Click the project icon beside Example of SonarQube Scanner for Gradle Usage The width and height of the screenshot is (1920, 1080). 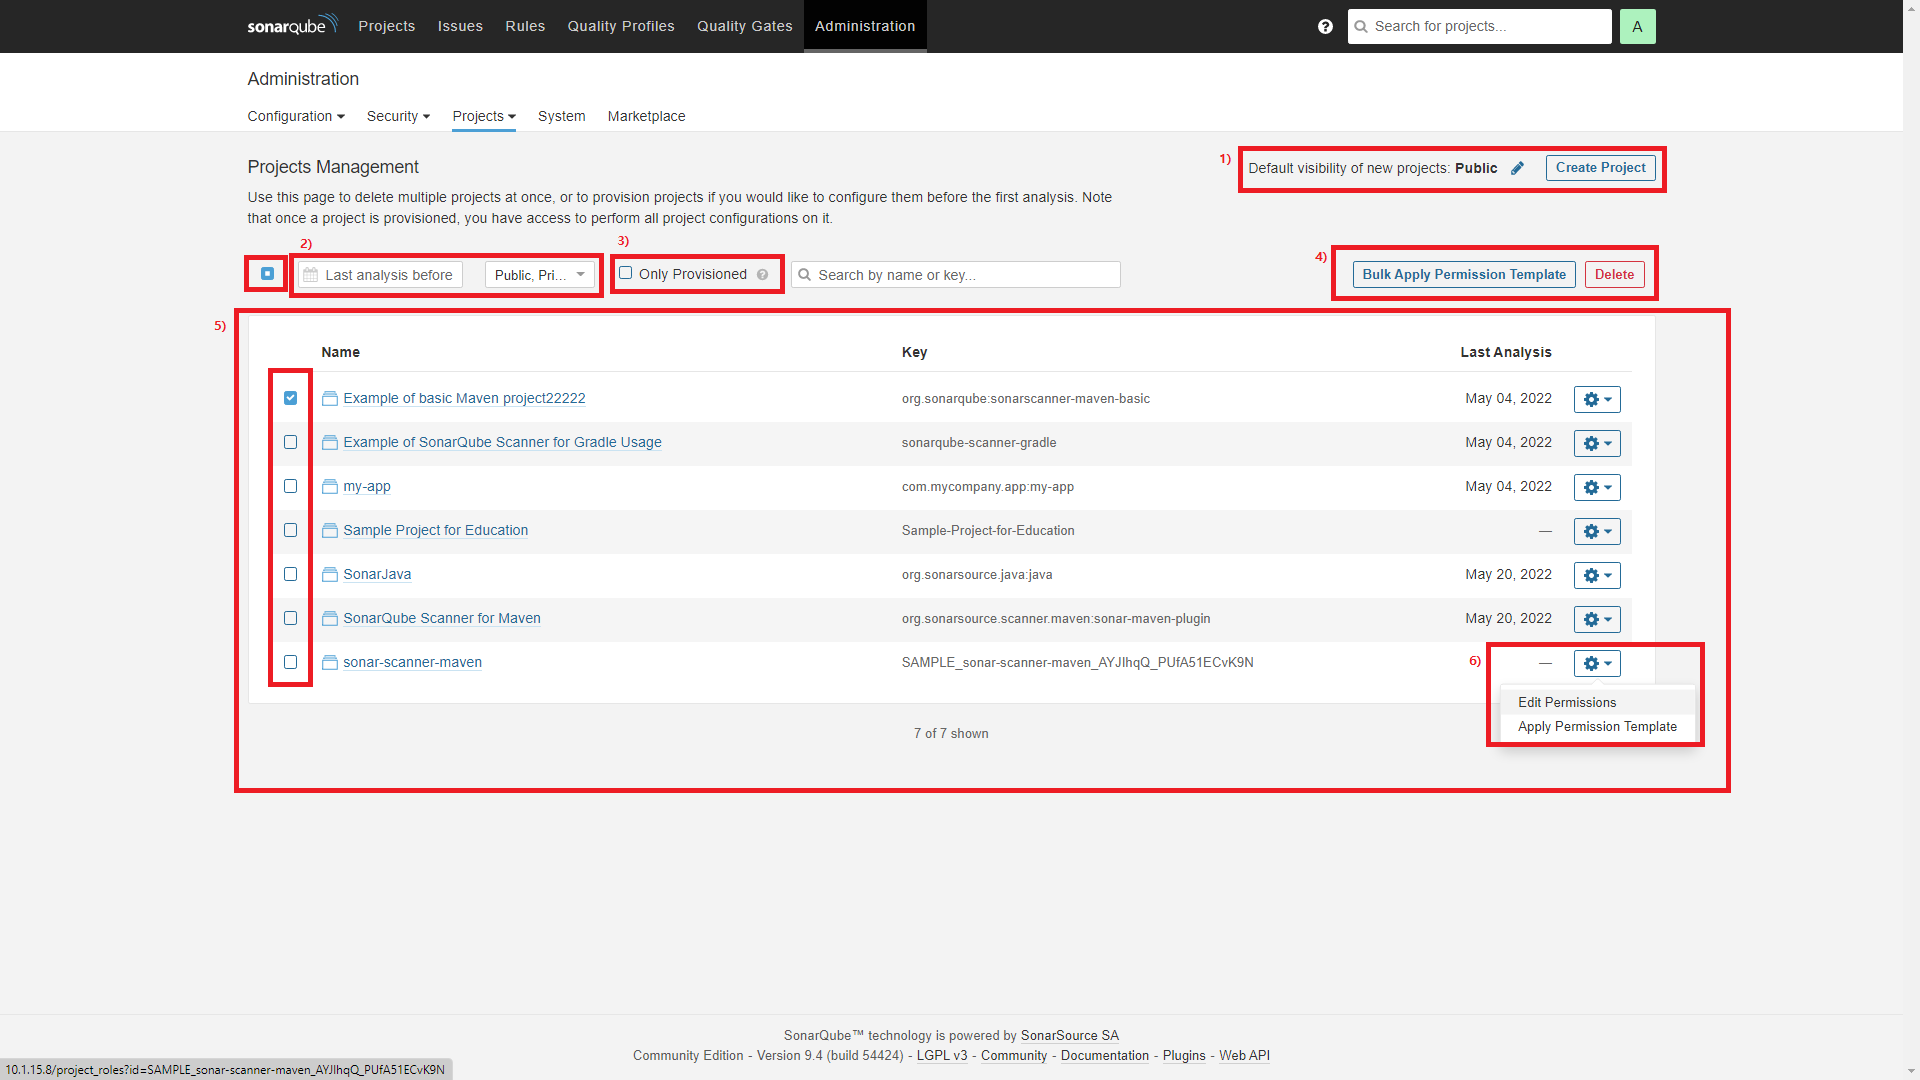point(330,443)
